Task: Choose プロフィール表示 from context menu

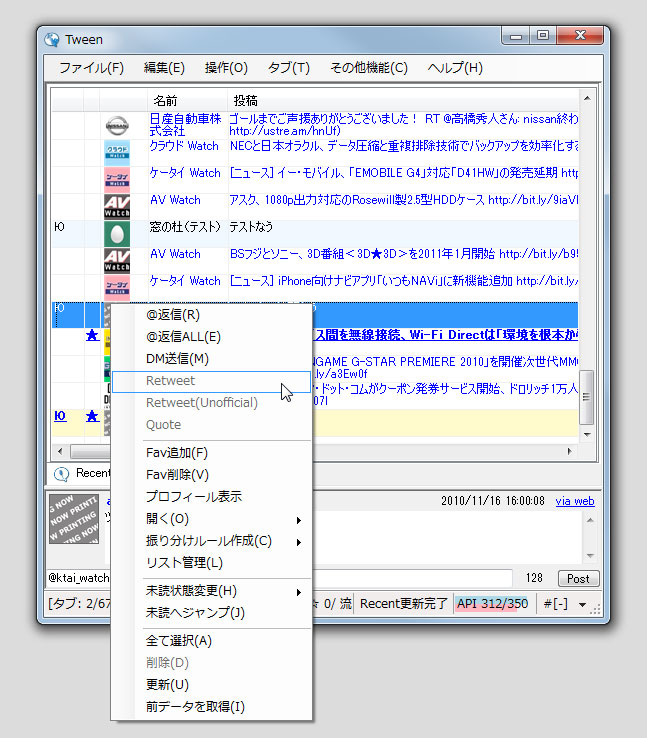Action: coord(211,497)
